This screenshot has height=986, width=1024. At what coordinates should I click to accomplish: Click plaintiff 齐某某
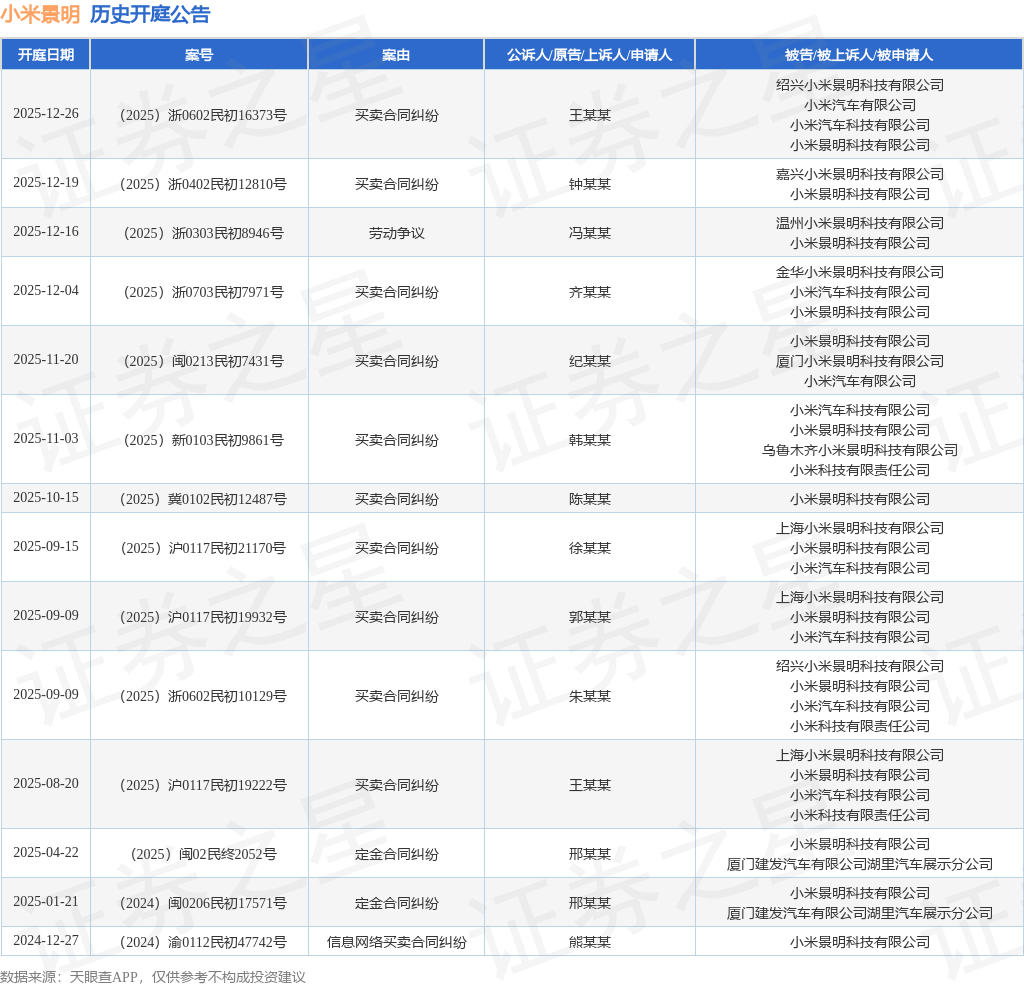coord(590,292)
